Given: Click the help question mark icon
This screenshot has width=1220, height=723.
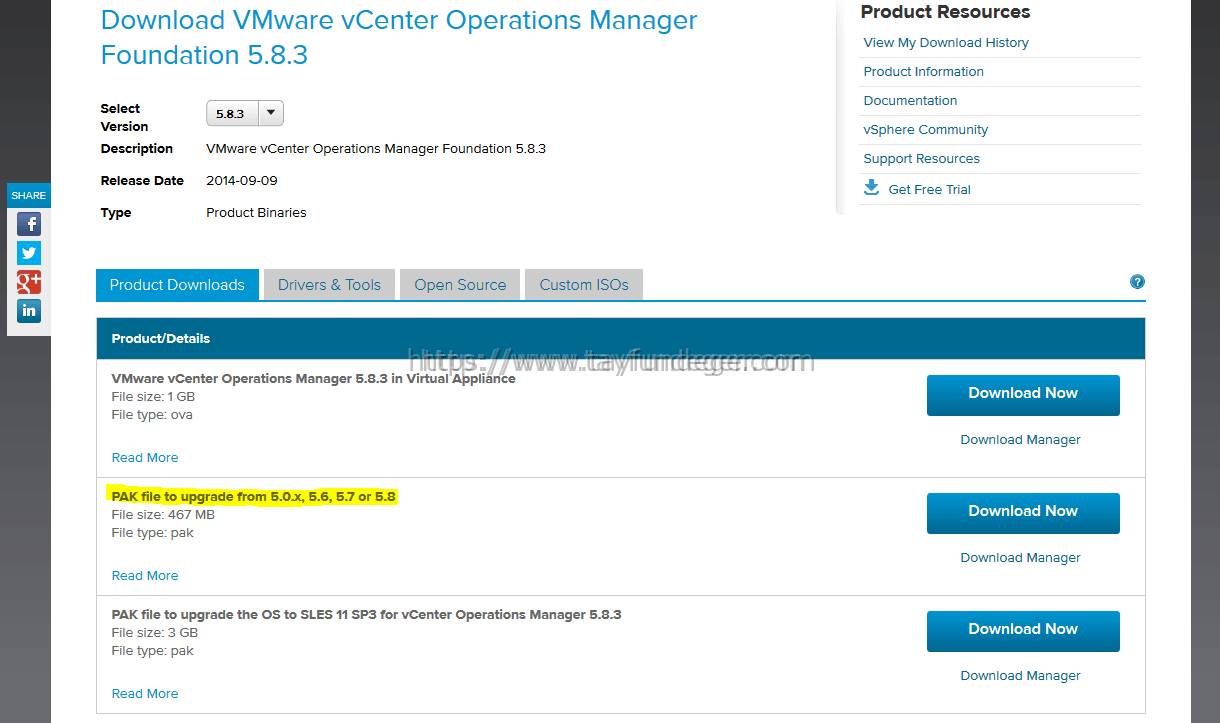Looking at the screenshot, I should point(1137,282).
